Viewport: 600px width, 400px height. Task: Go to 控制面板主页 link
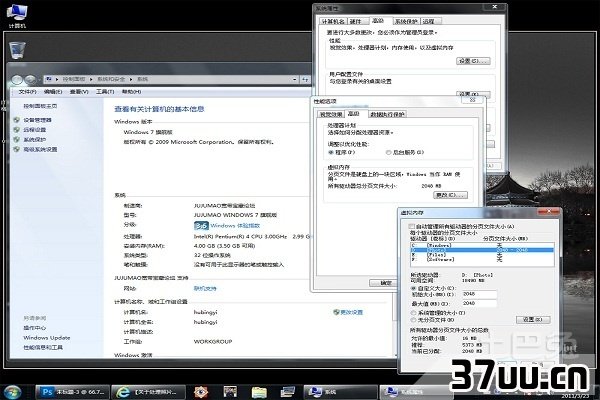[x=40, y=106]
